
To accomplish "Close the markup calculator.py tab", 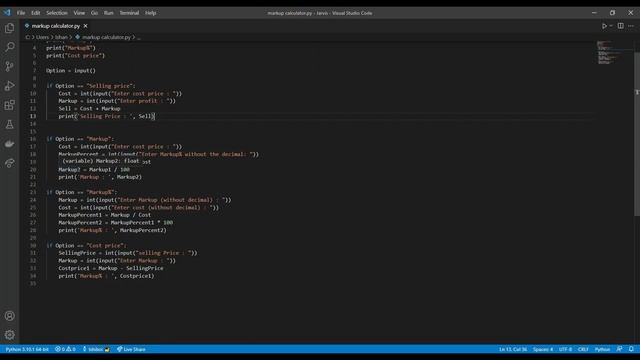I will (x=85, y=26).
